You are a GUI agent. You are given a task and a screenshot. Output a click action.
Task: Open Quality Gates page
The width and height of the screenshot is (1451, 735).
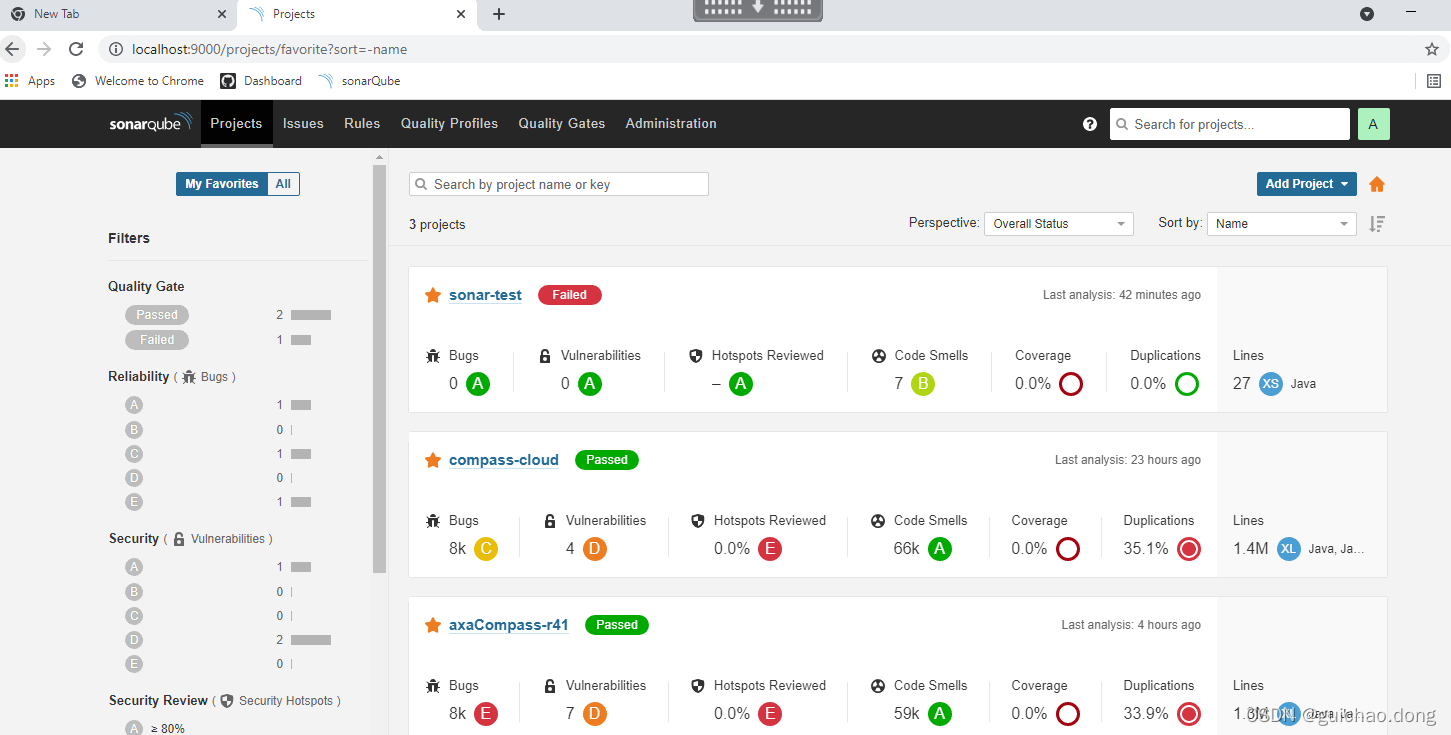tap(561, 124)
